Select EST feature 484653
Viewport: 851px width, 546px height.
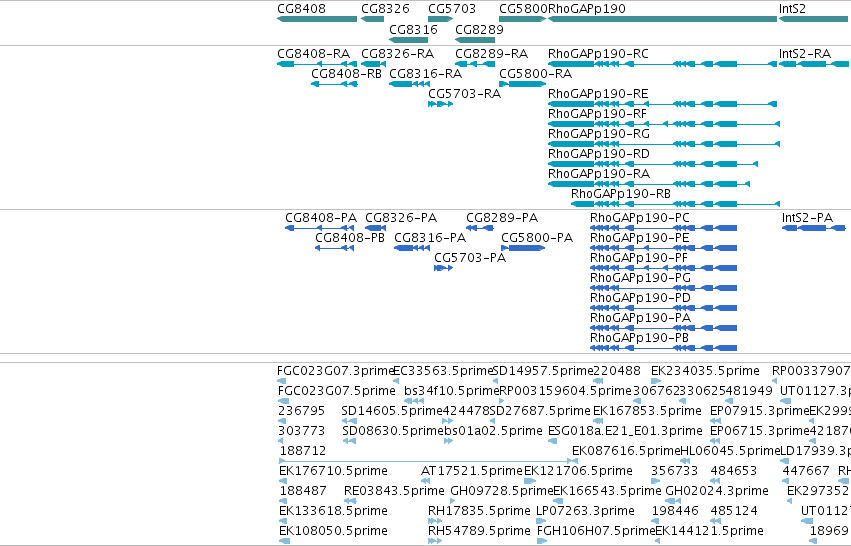715,481
